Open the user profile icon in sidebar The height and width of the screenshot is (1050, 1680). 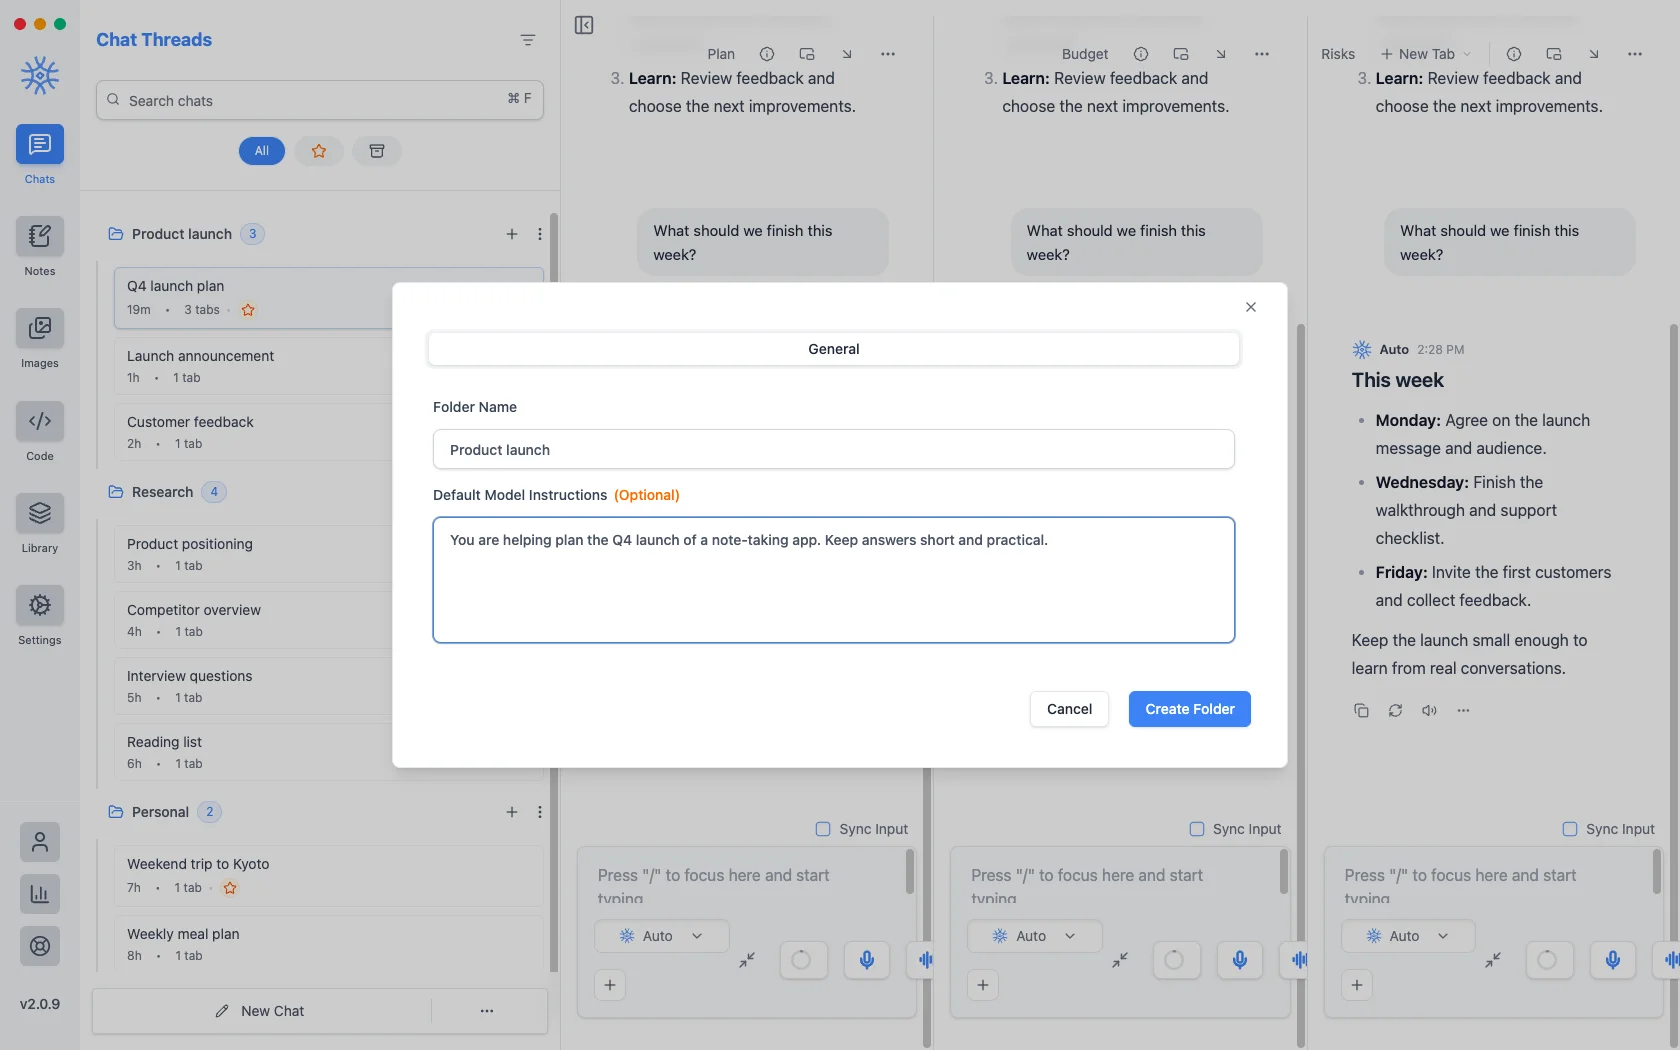pyautogui.click(x=40, y=842)
